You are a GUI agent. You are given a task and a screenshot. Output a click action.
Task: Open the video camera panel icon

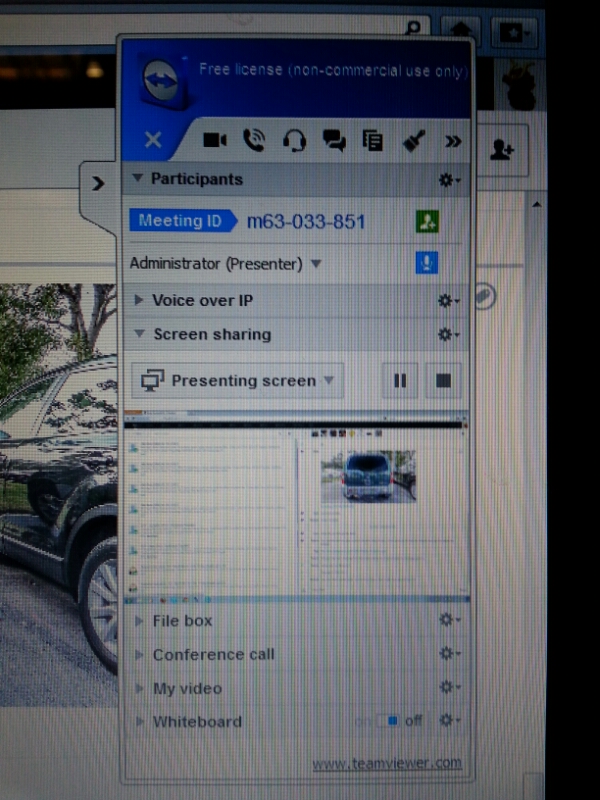tap(215, 140)
